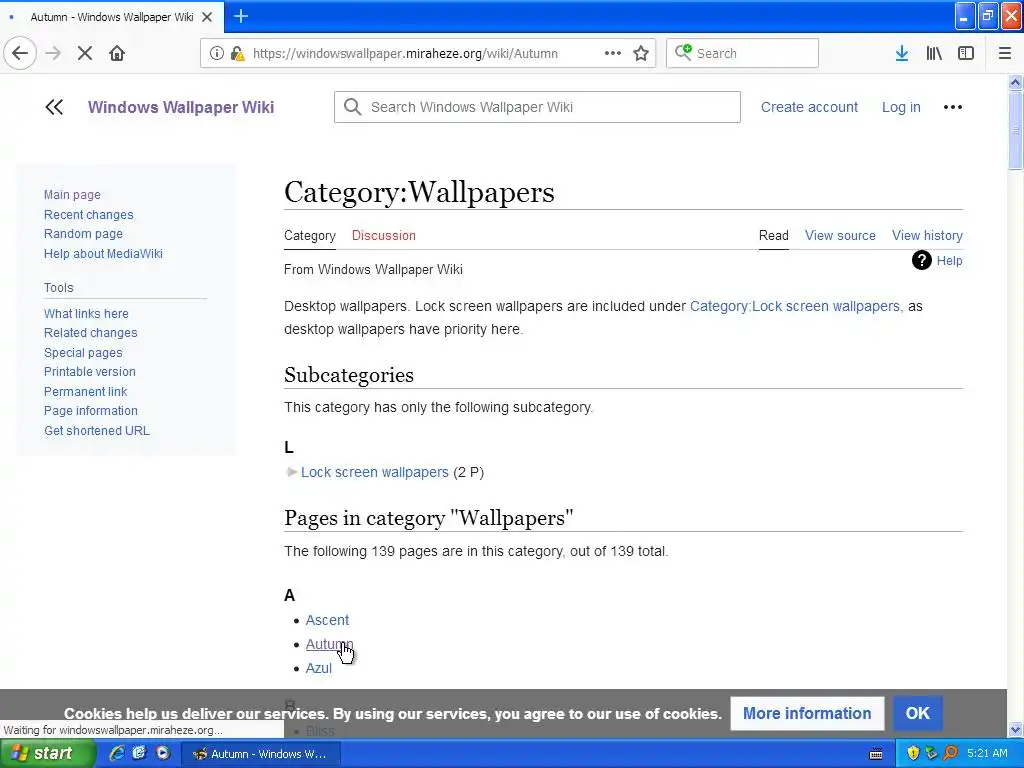This screenshot has width=1024, height=768.
Task: Switch to Autumn - Windows W... taskbar button
Action: 259,754
